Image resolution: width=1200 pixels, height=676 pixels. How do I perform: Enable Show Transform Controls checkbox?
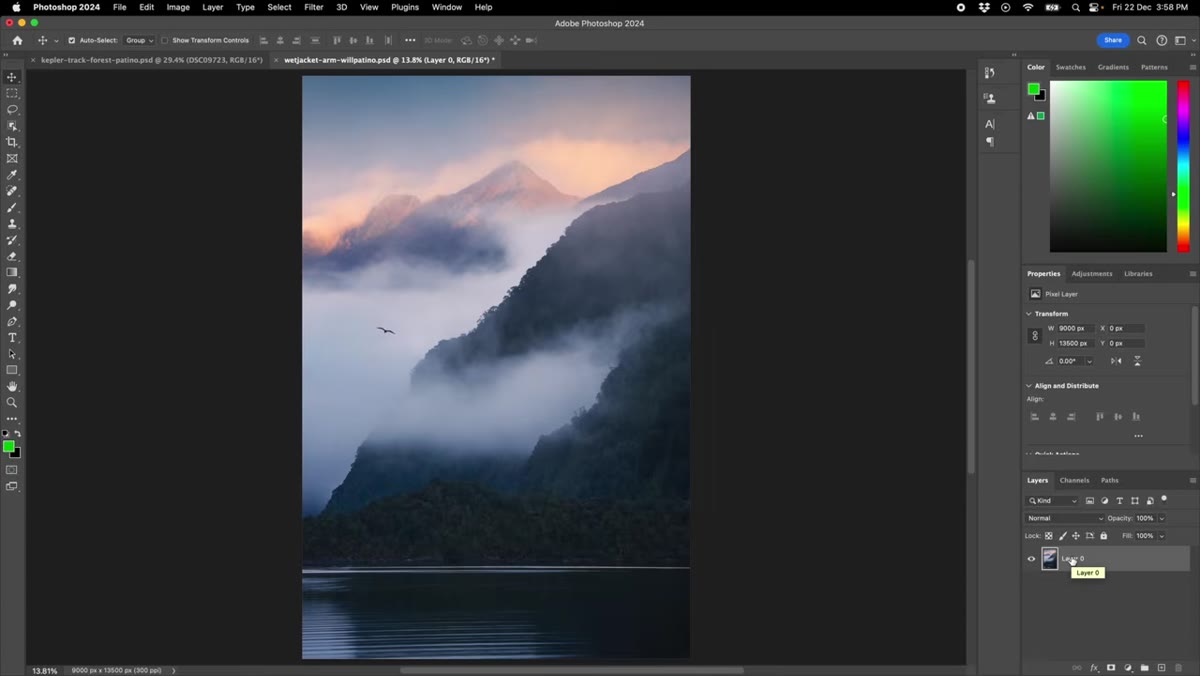tap(164, 40)
